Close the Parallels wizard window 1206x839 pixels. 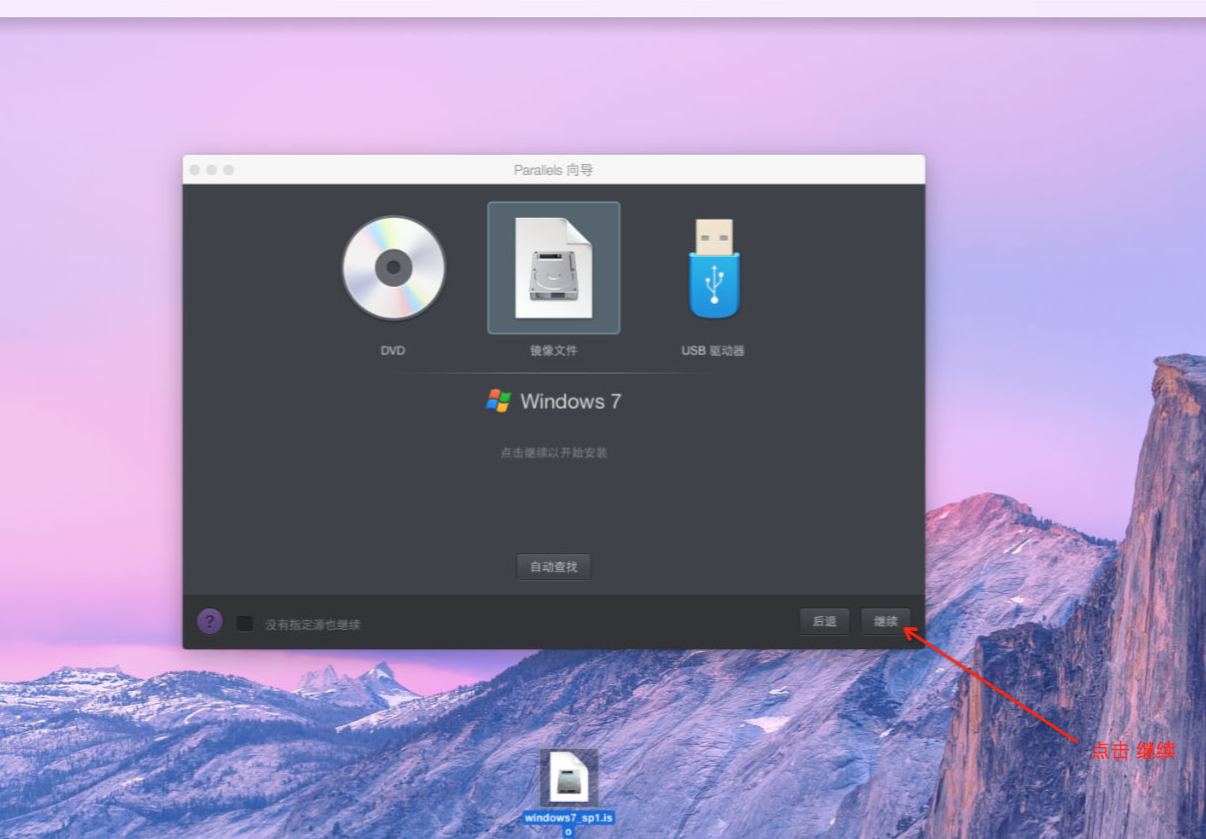click(195, 170)
